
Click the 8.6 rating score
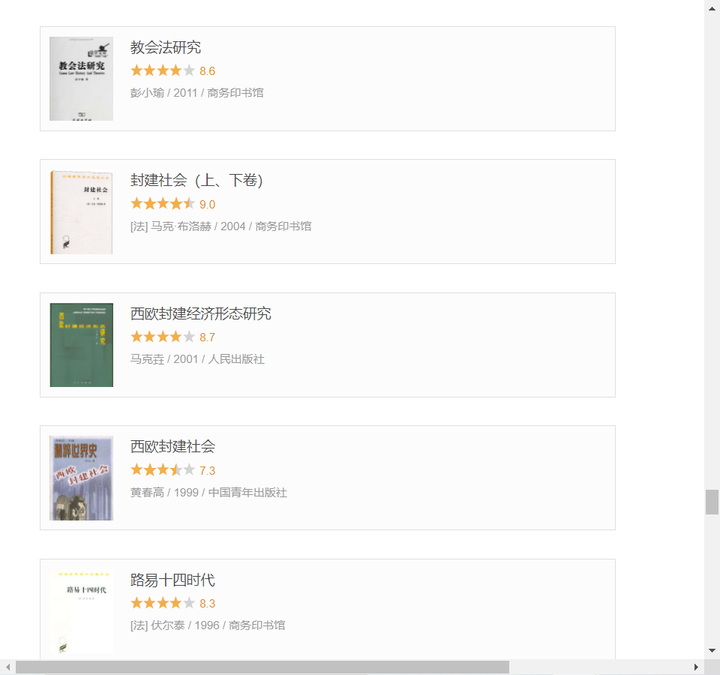[207, 71]
